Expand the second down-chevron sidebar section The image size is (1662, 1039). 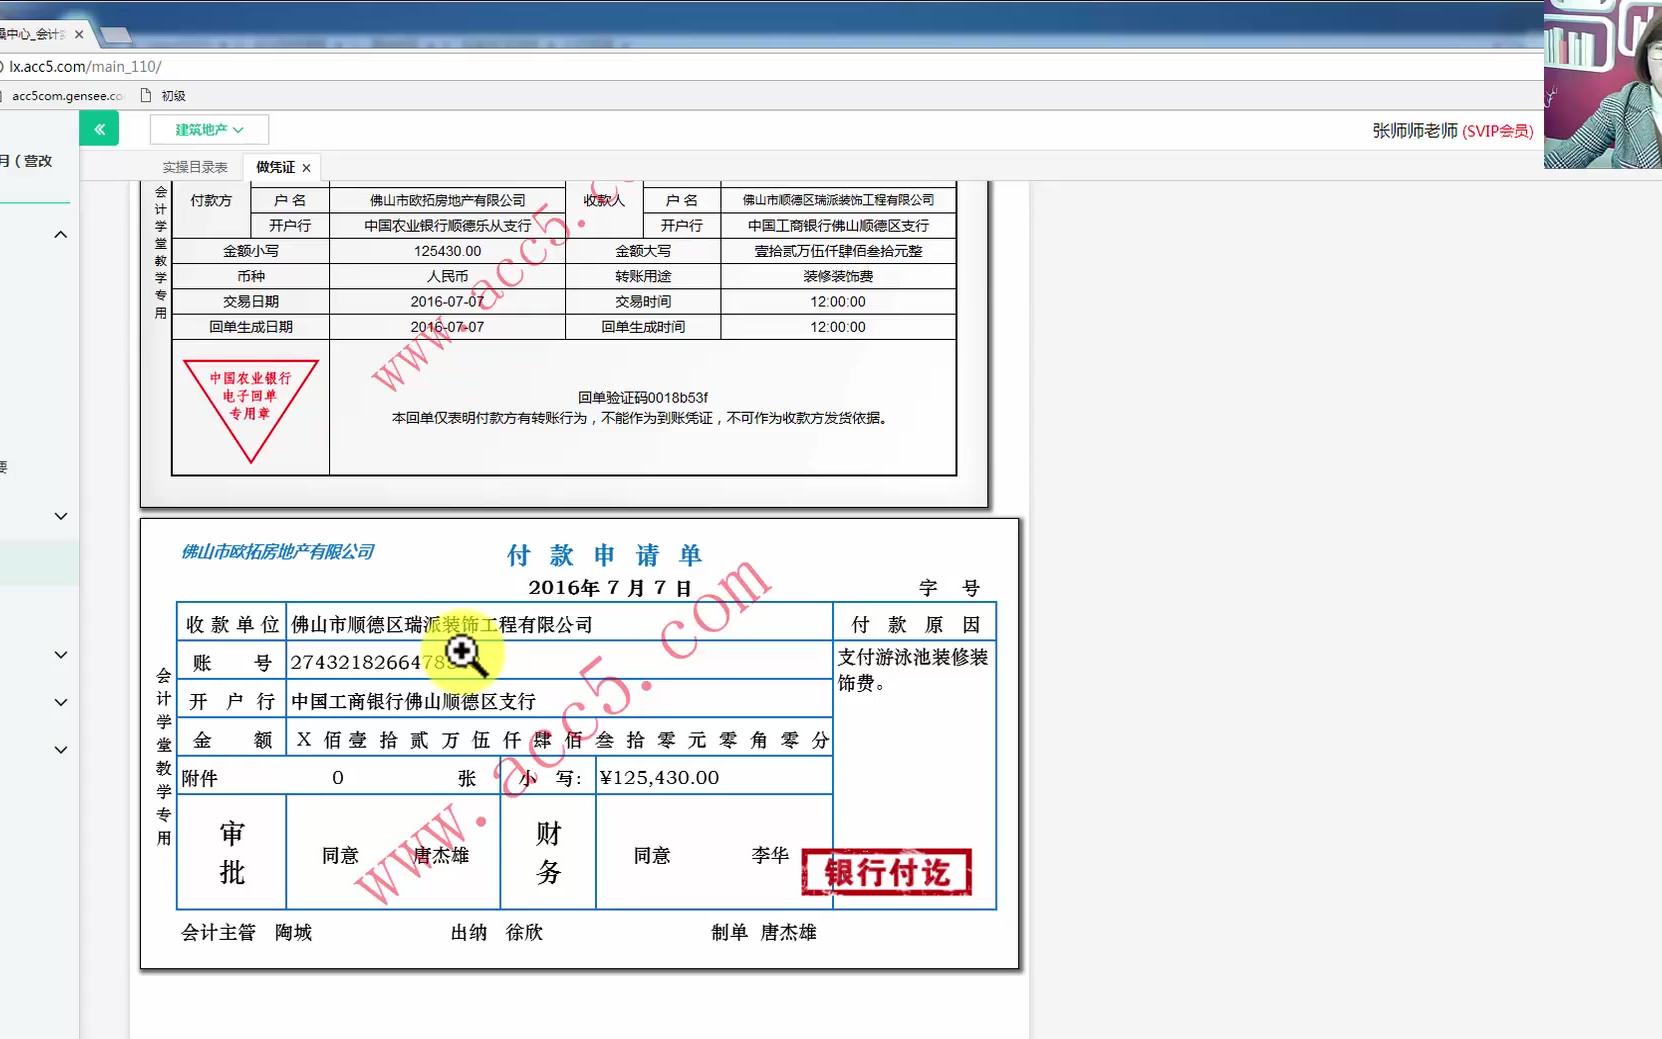coord(61,655)
